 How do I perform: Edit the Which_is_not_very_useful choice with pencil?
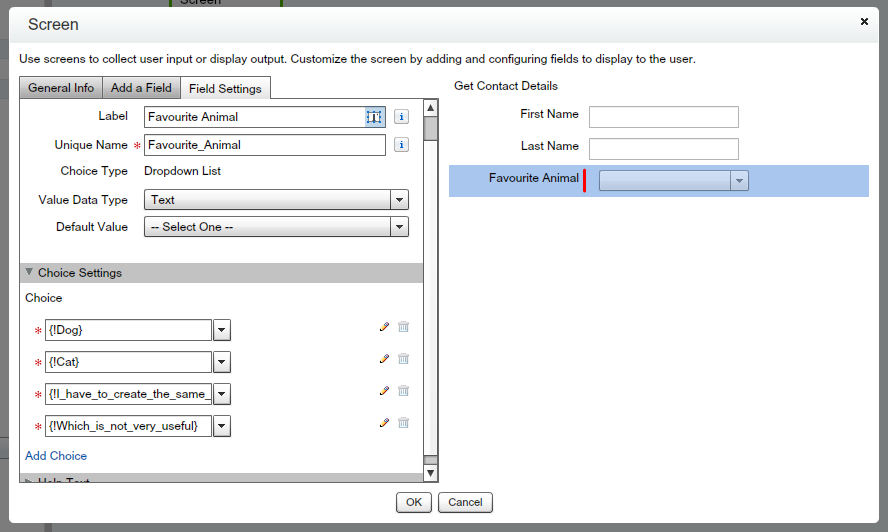(384, 423)
